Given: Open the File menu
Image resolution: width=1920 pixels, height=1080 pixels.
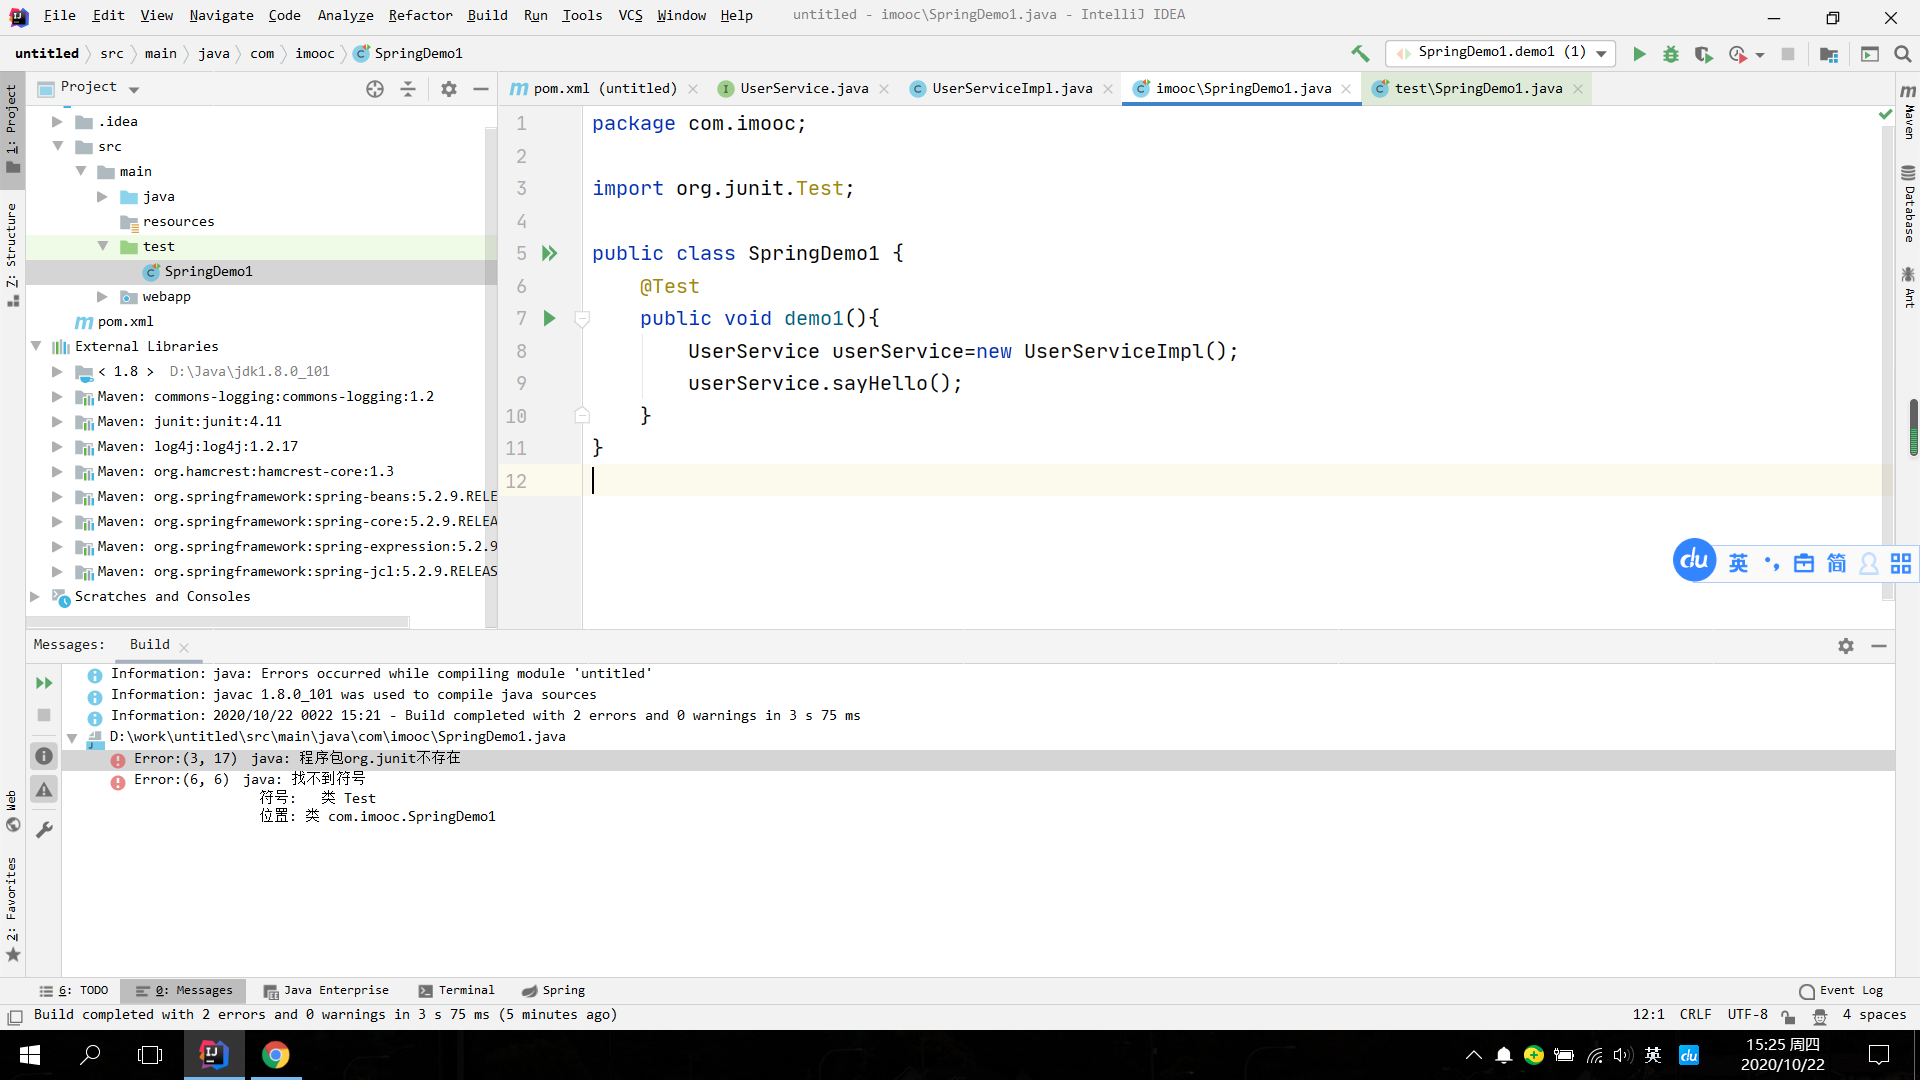Looking at the screenshot, I should pos(60,15).
